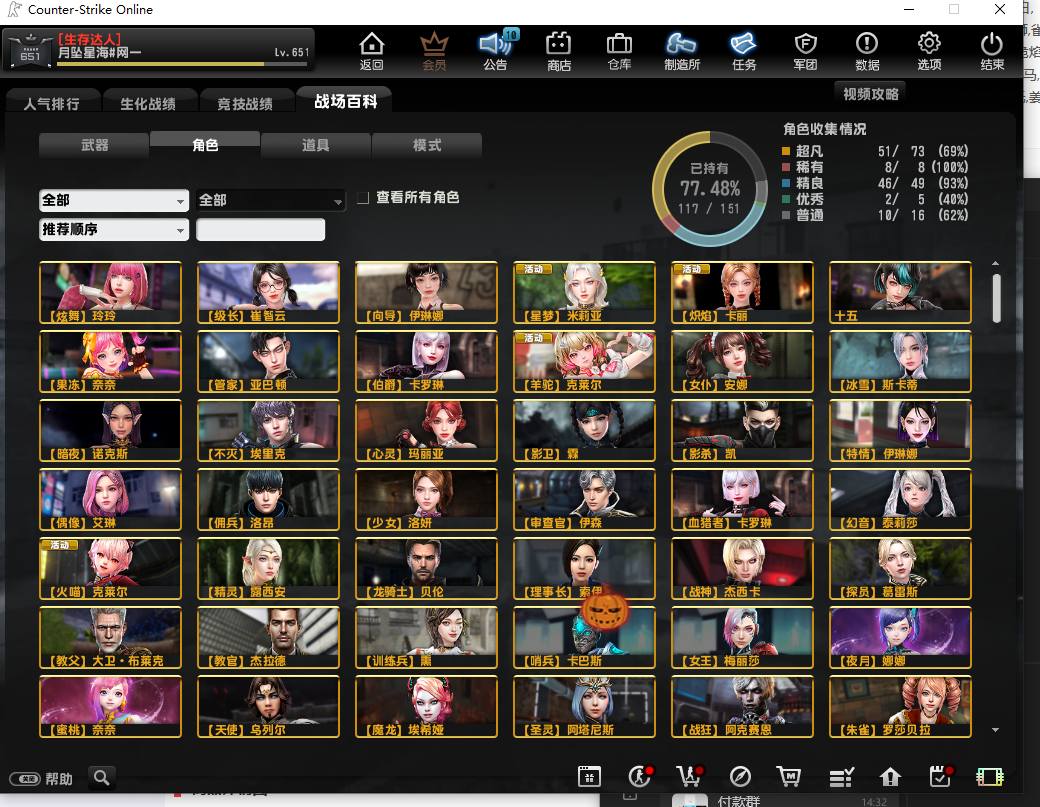The height and width of the screenshot is (807, 1040).
Task: Open the 任务 missions icon
Action: pyautogui.click(x=744, y=51)
